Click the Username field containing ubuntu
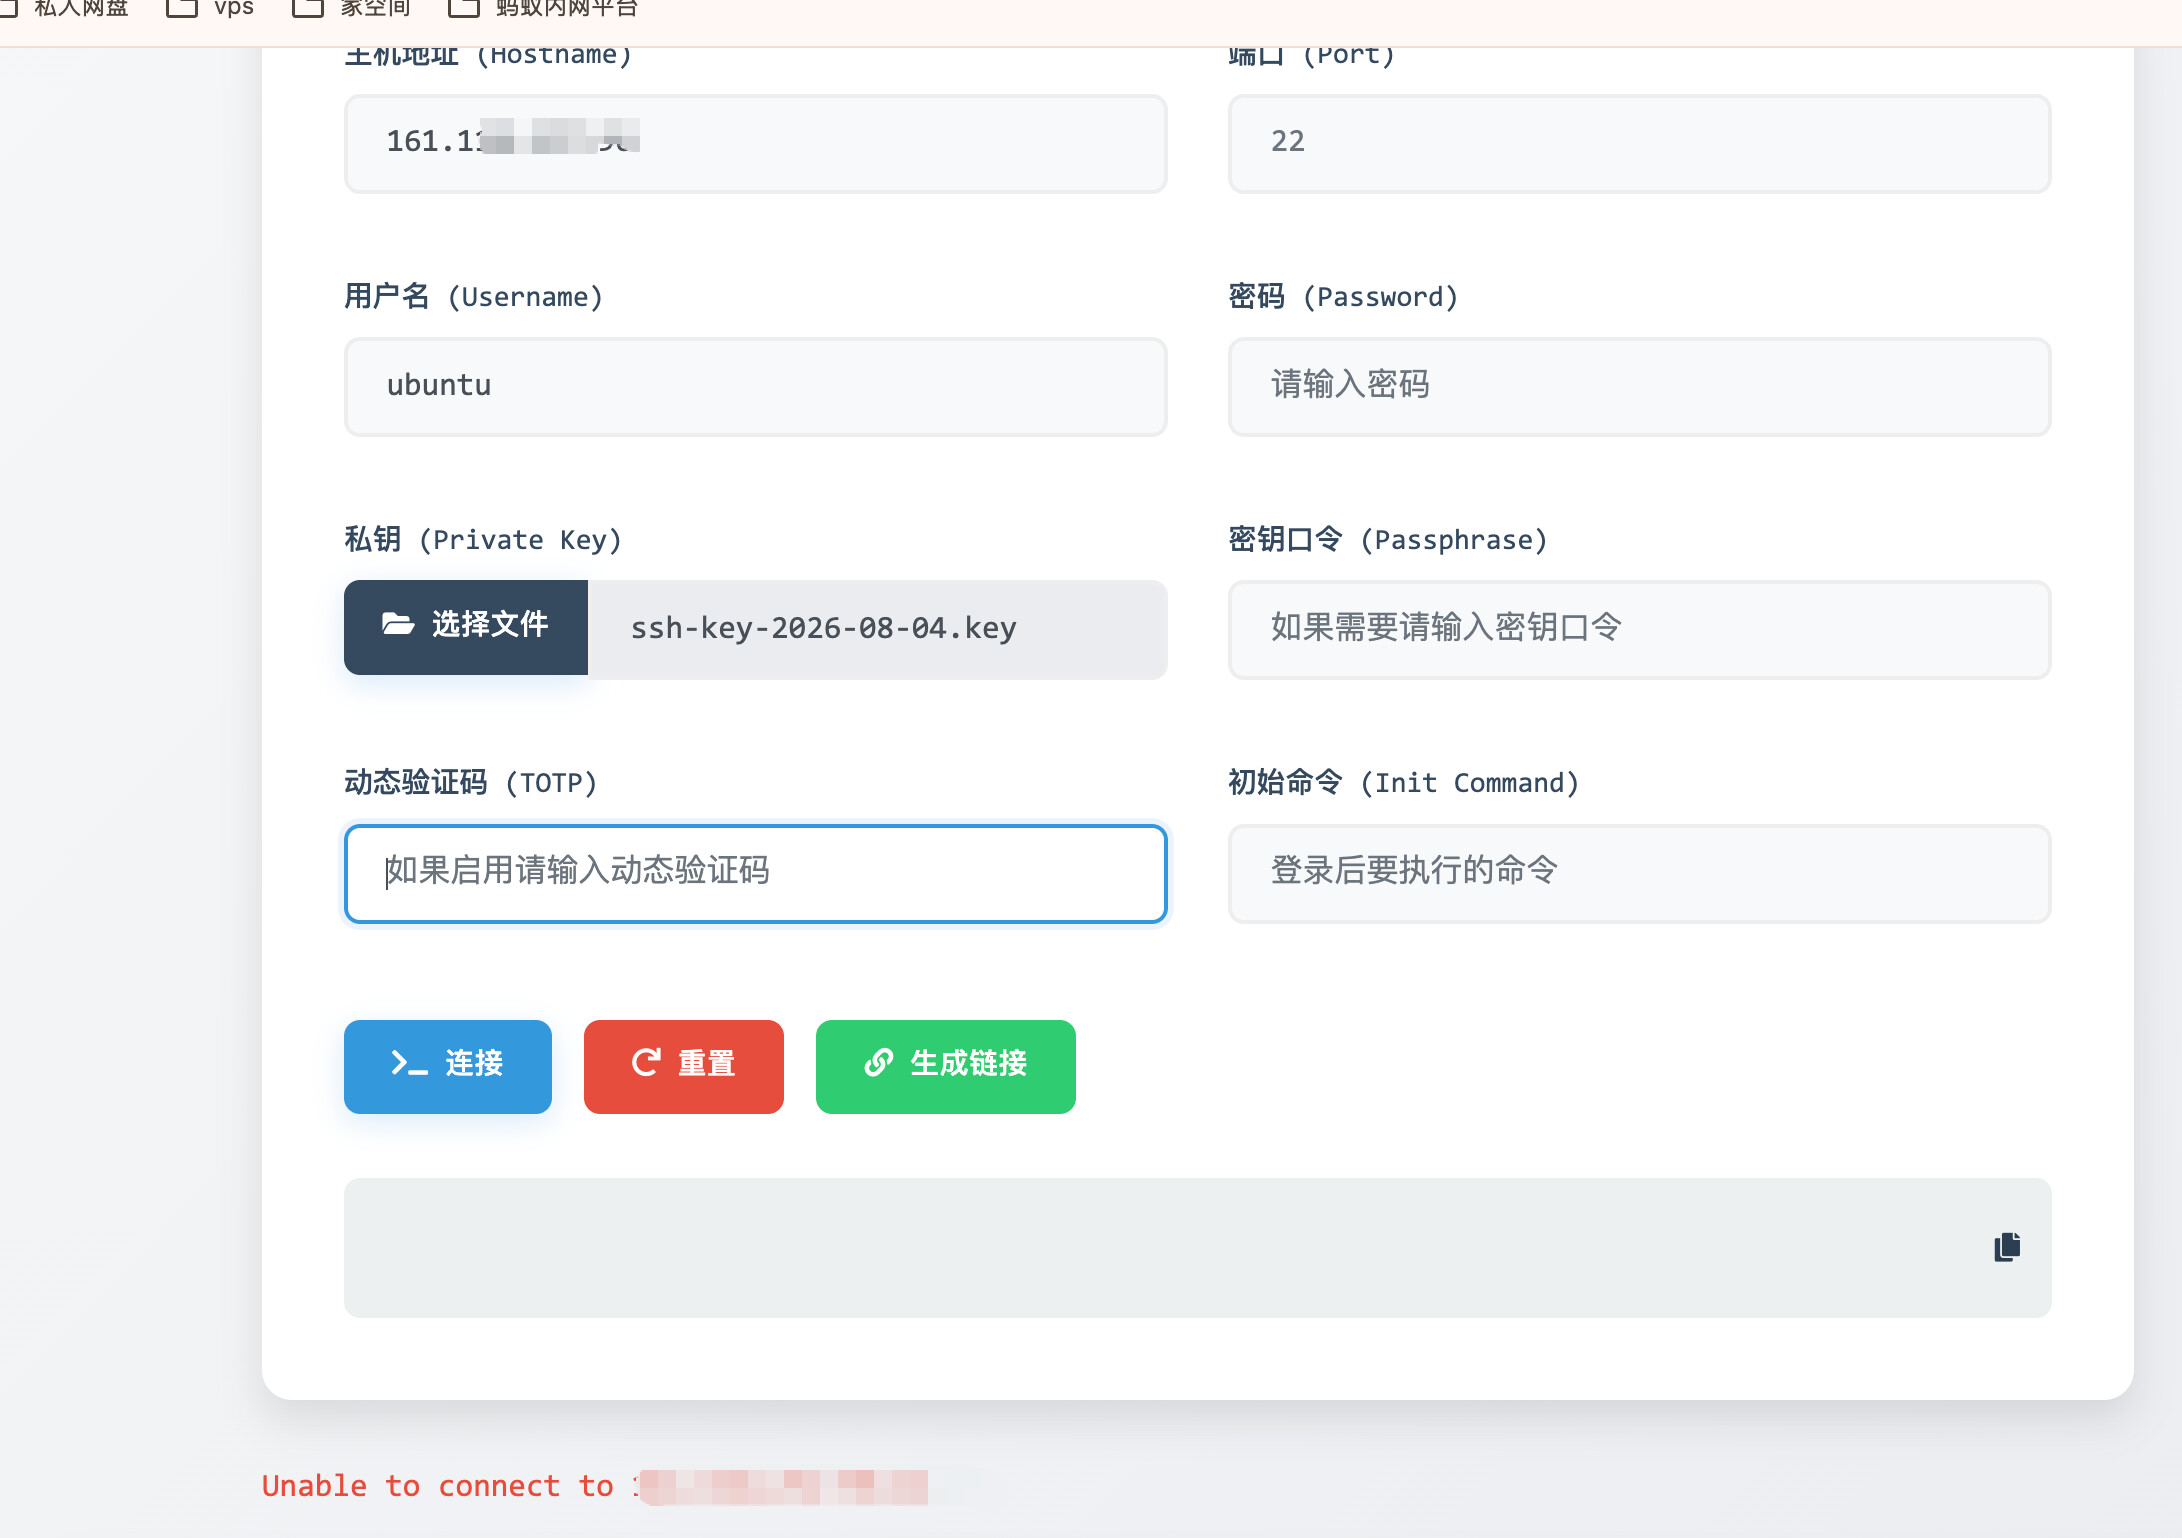The width and height of the screenshot is (2182, 1538). tap(755, 386)
